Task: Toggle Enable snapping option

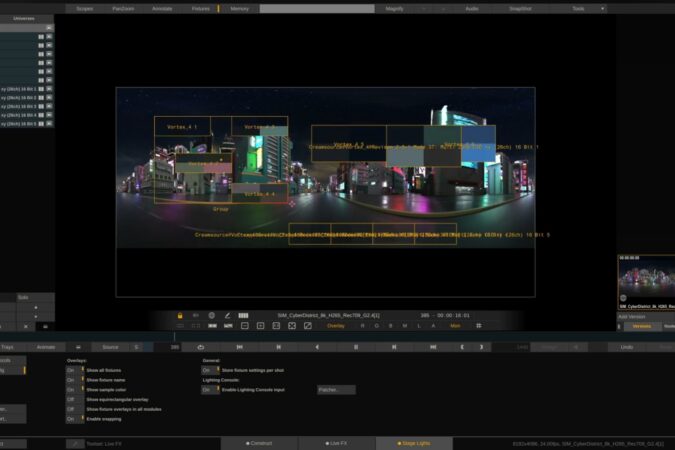Action: click(x=72, y=419)
